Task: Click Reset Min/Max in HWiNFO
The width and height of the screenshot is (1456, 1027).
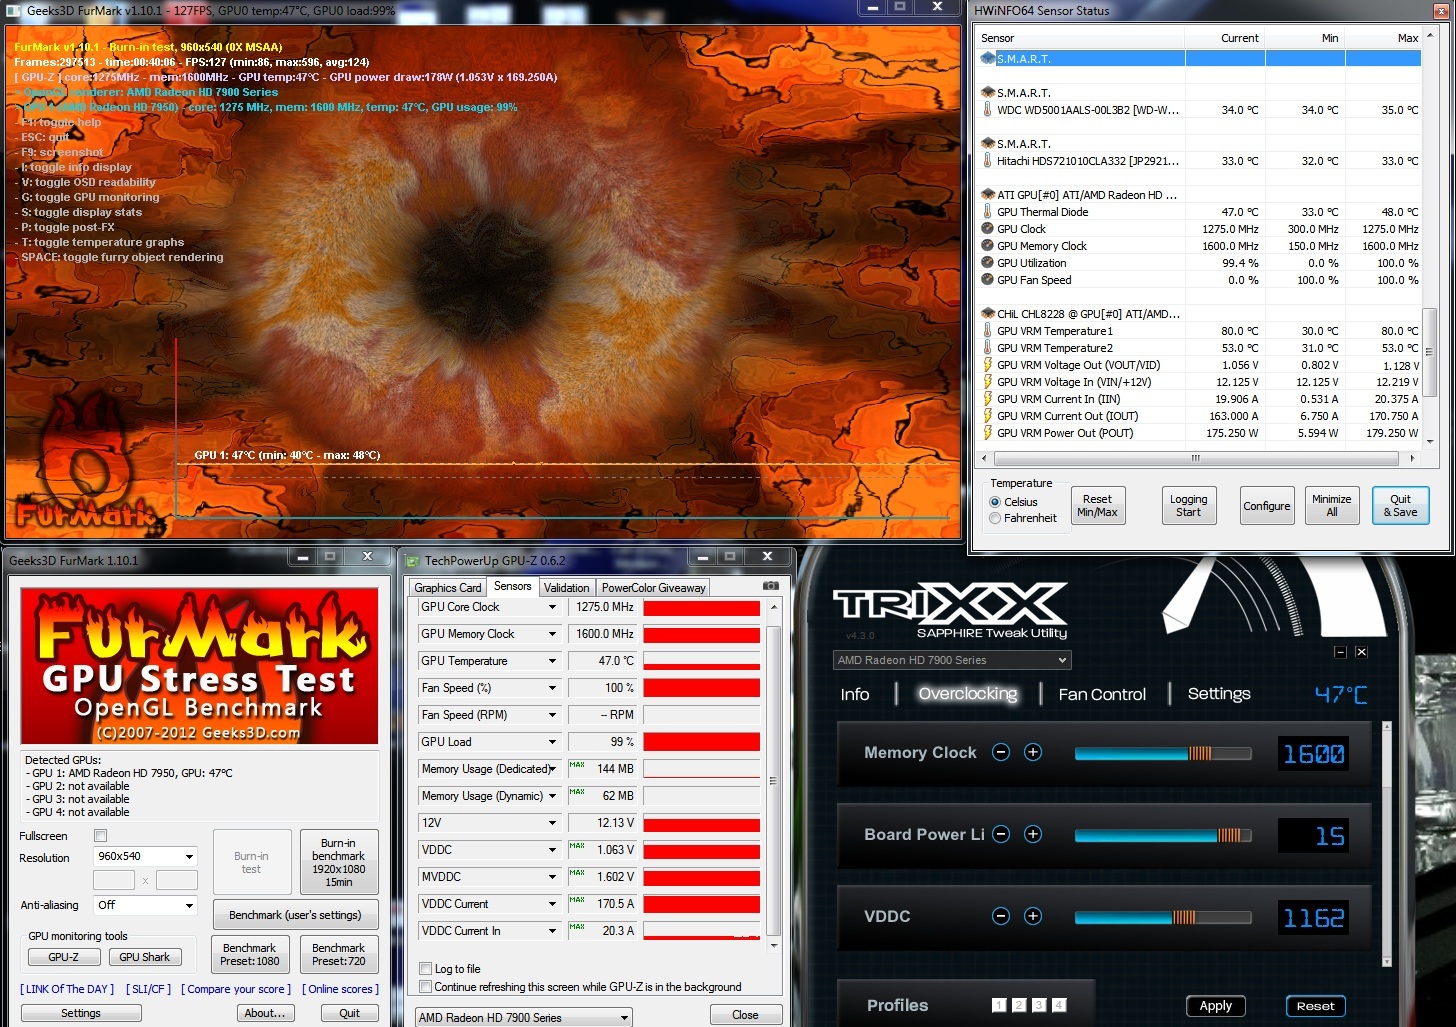Action: click(x=1097, y=506)
